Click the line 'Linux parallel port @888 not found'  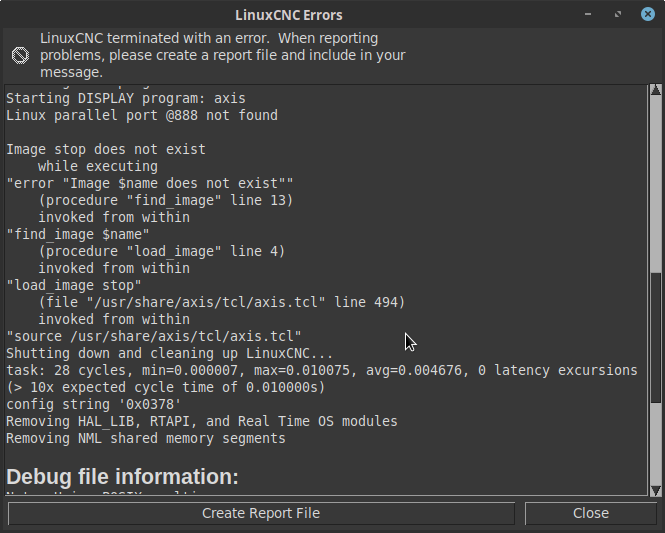(142, 115)
